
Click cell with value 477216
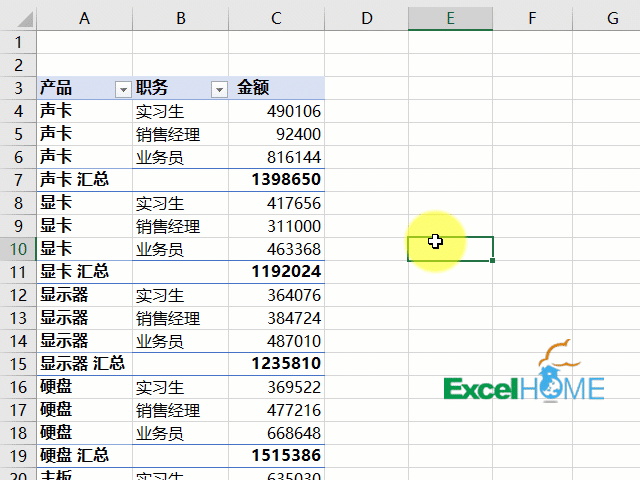[276, 410]
